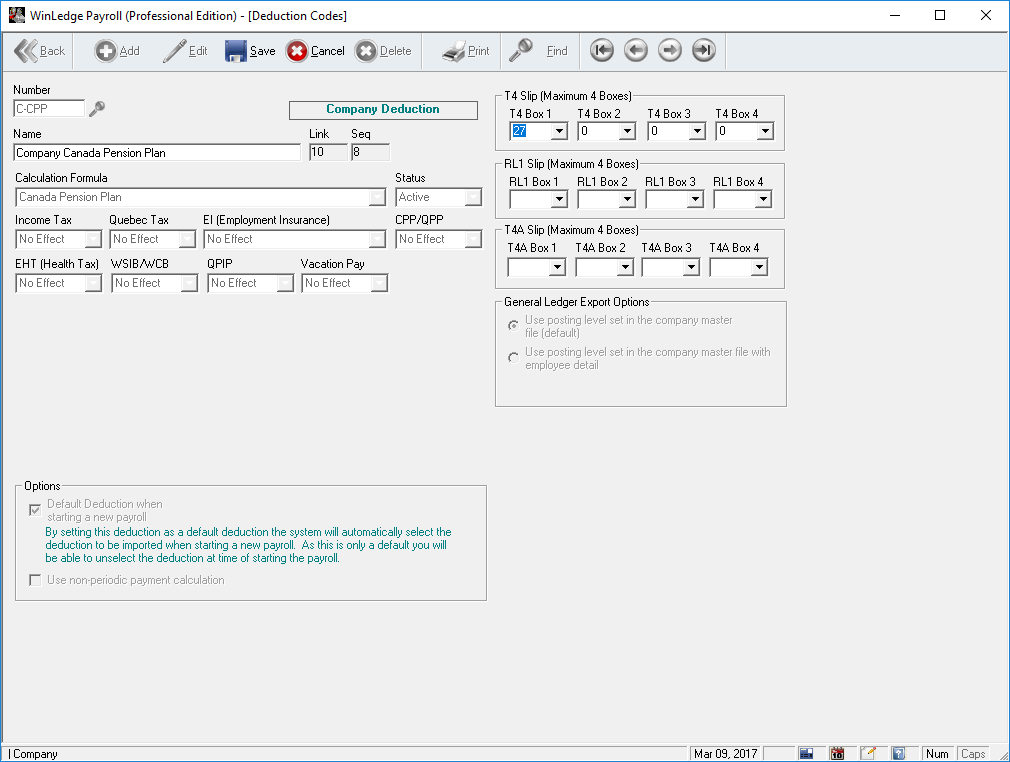Click the Save disk icon
1010x762 pixels.
pos(236,51)
